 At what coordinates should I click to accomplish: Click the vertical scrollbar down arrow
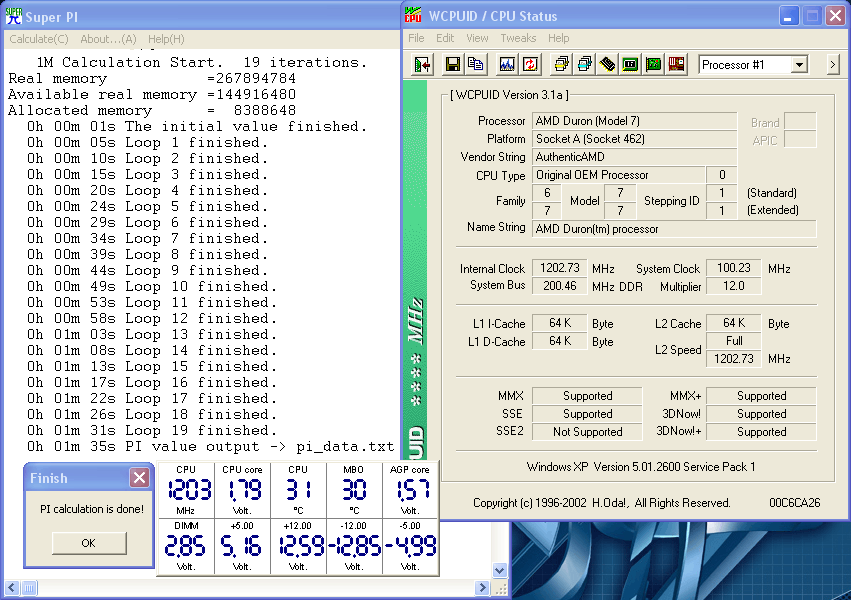click(501, 571)
